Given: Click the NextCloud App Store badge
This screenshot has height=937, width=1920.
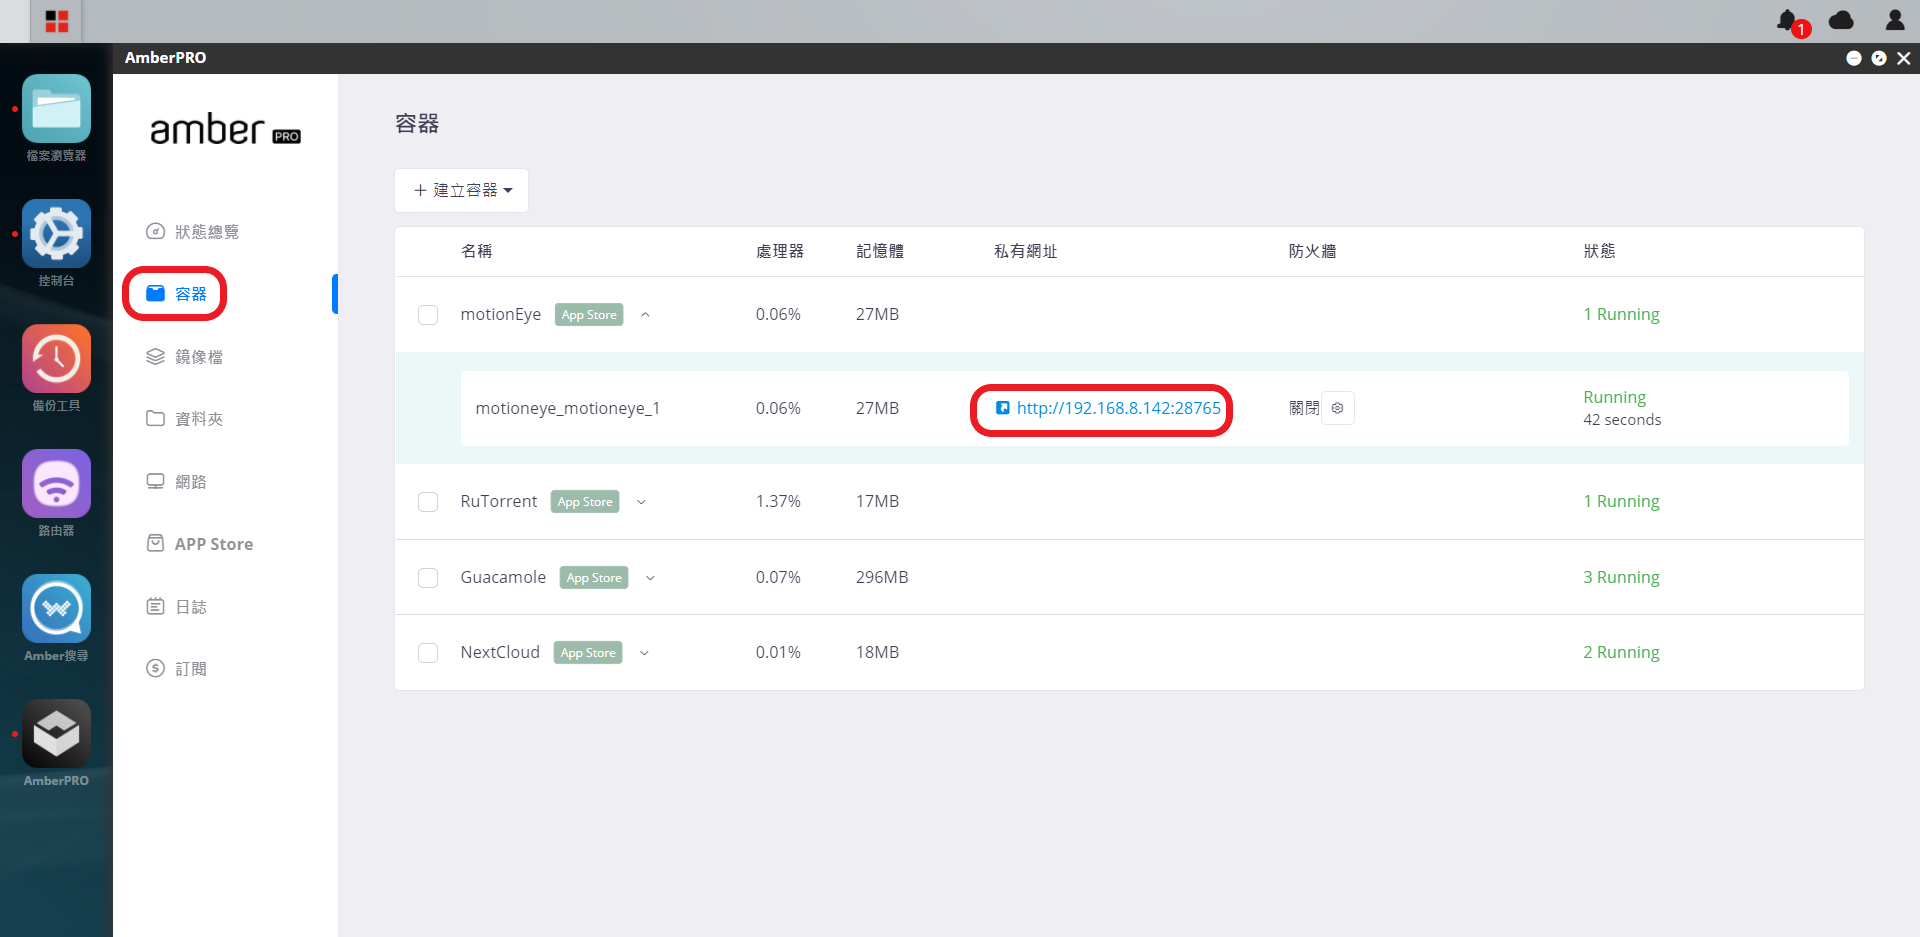Looking at the screenshot, I should coord(588,653).
